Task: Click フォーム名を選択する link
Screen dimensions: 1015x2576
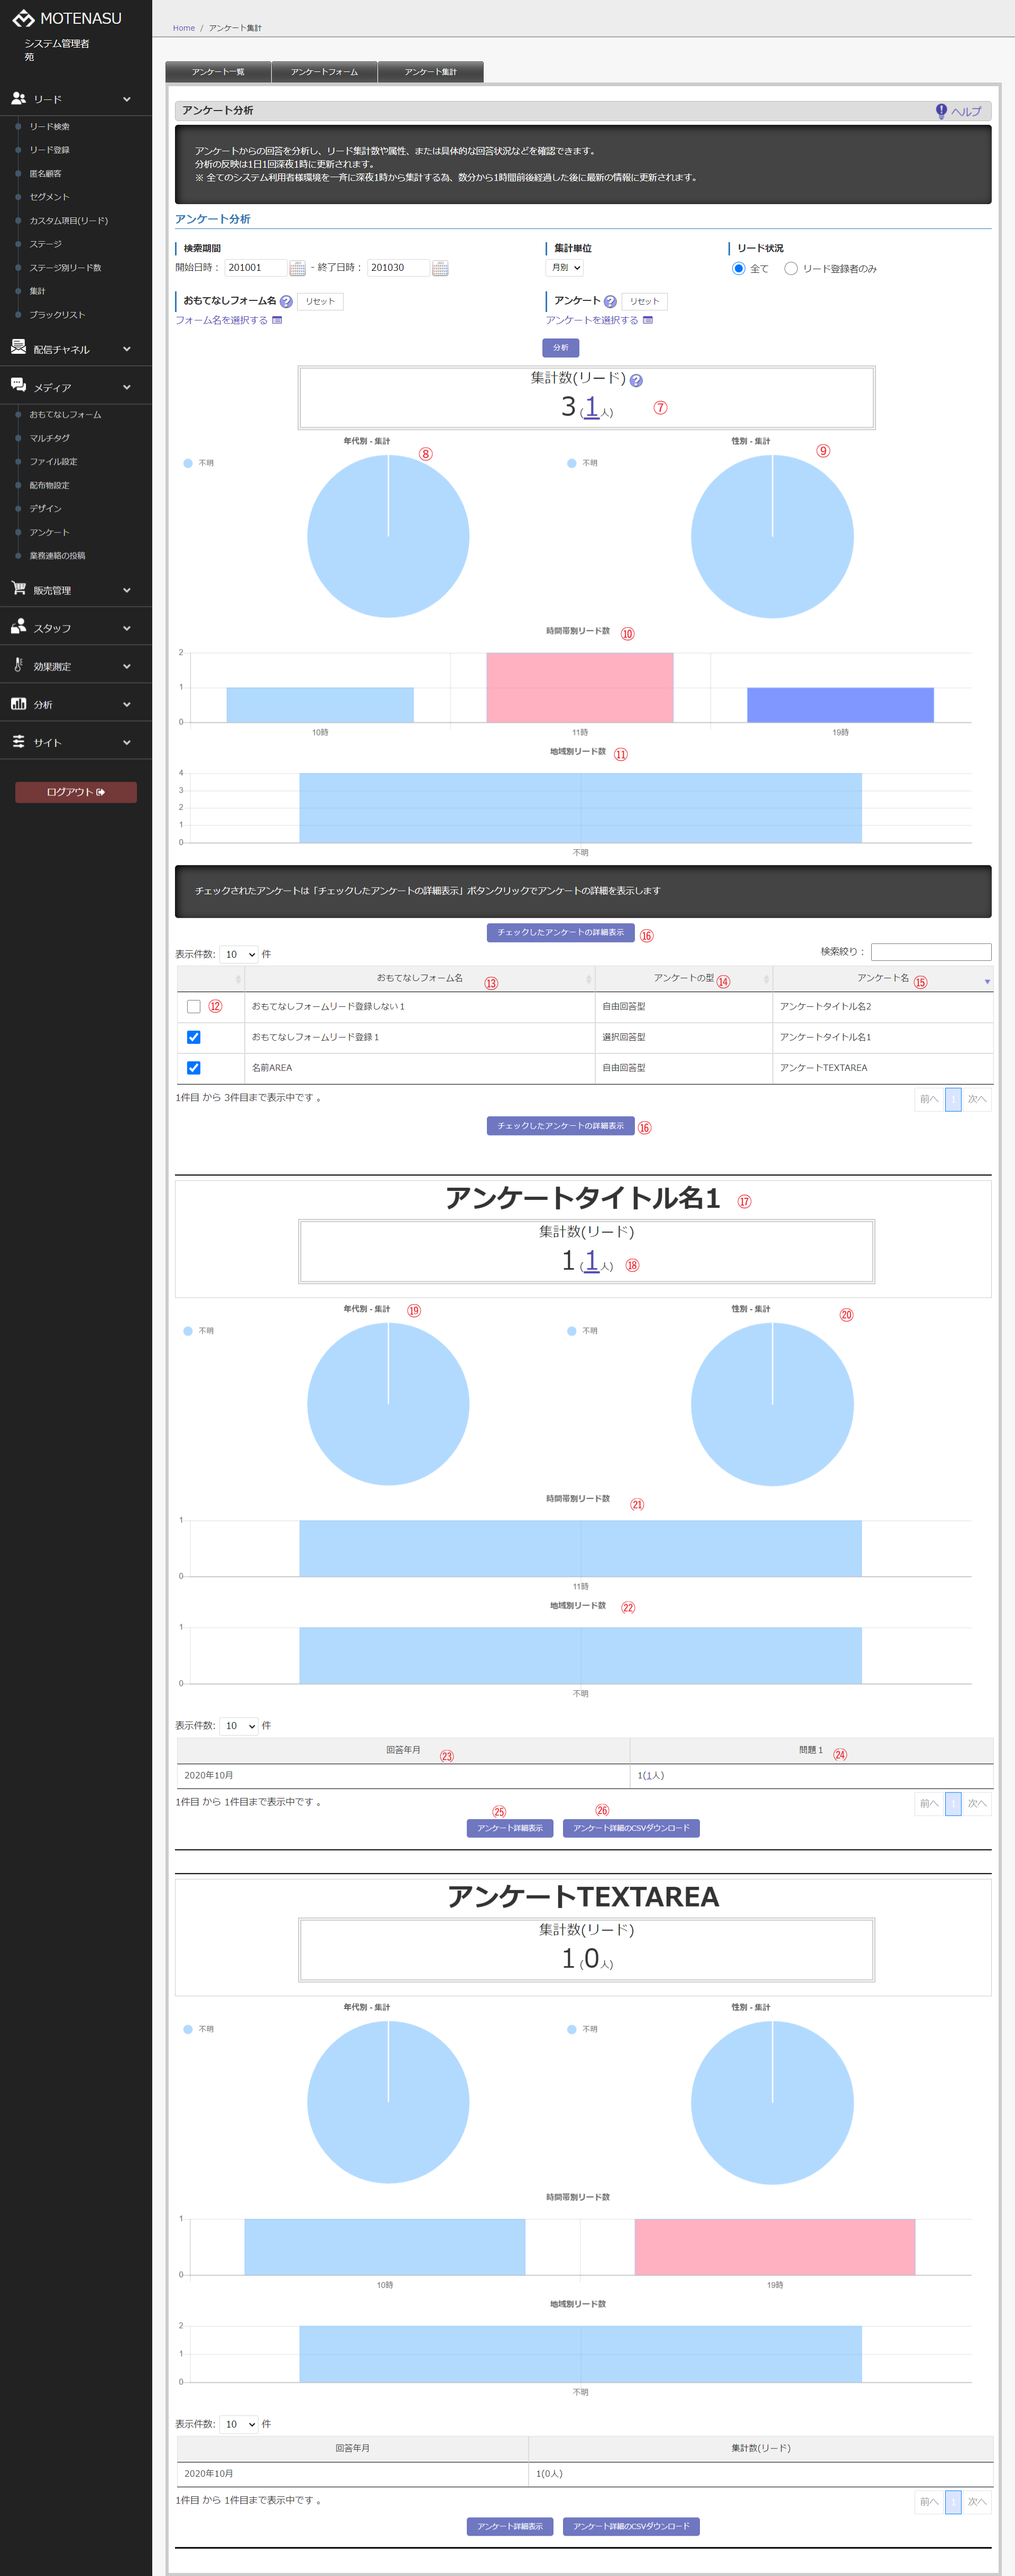Action: (221, 320)
